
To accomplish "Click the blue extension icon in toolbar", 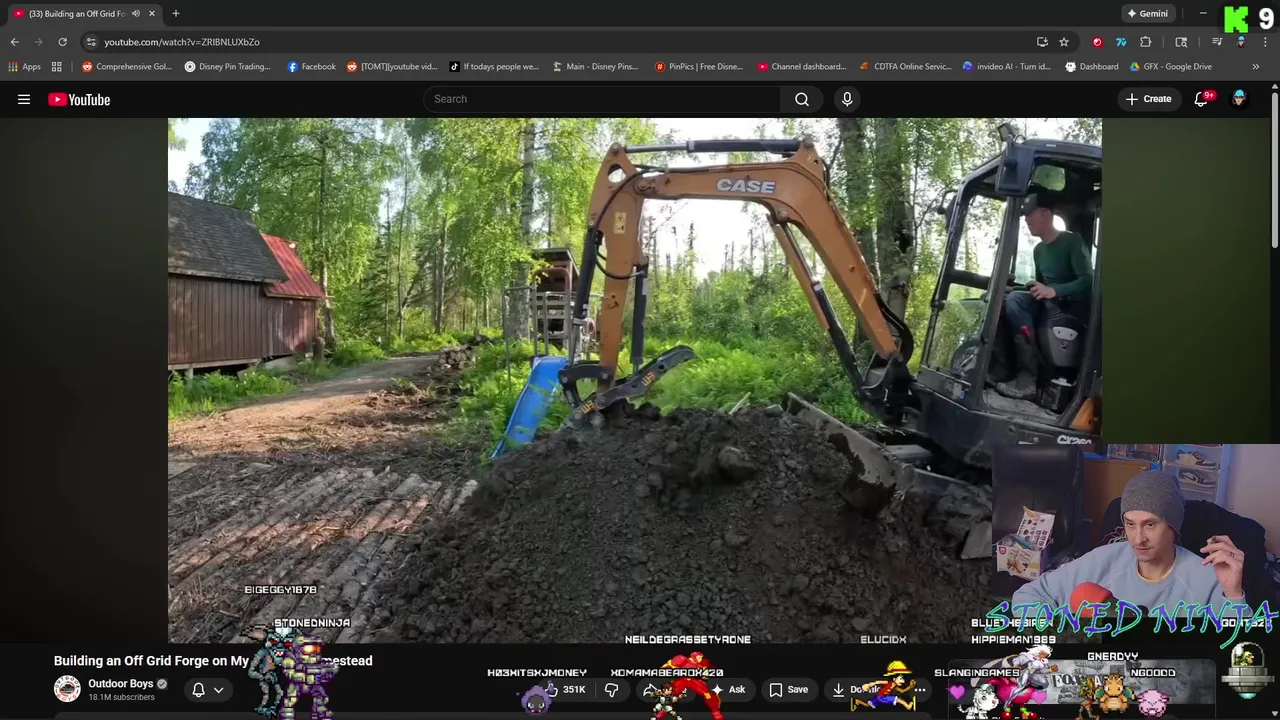I will tap(1121, 42).
